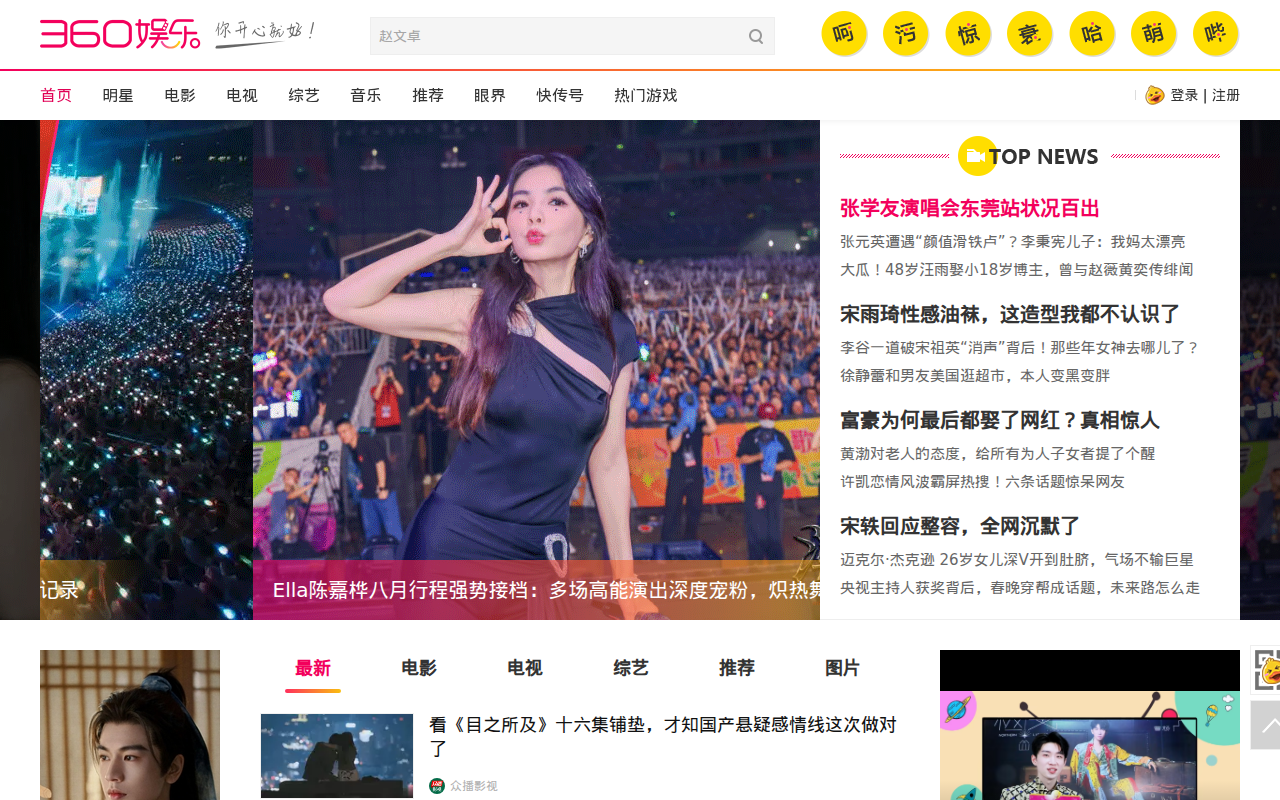The height and width of the screenshot is (800, 1280).
Task: Click the yellow 呵 mood icon
Action: click(843, 34)
